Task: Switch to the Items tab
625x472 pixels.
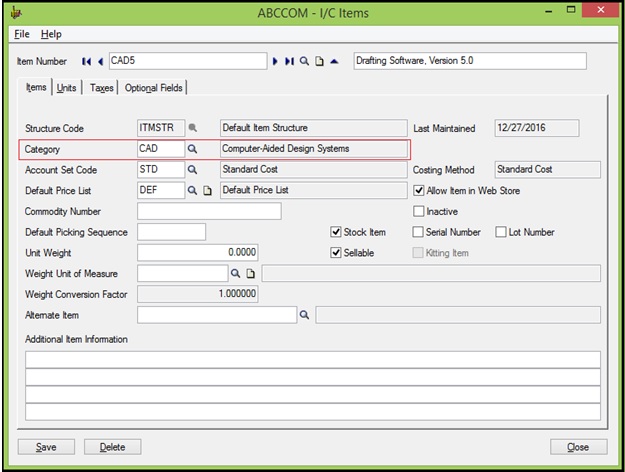Action: tap(36, 87)
